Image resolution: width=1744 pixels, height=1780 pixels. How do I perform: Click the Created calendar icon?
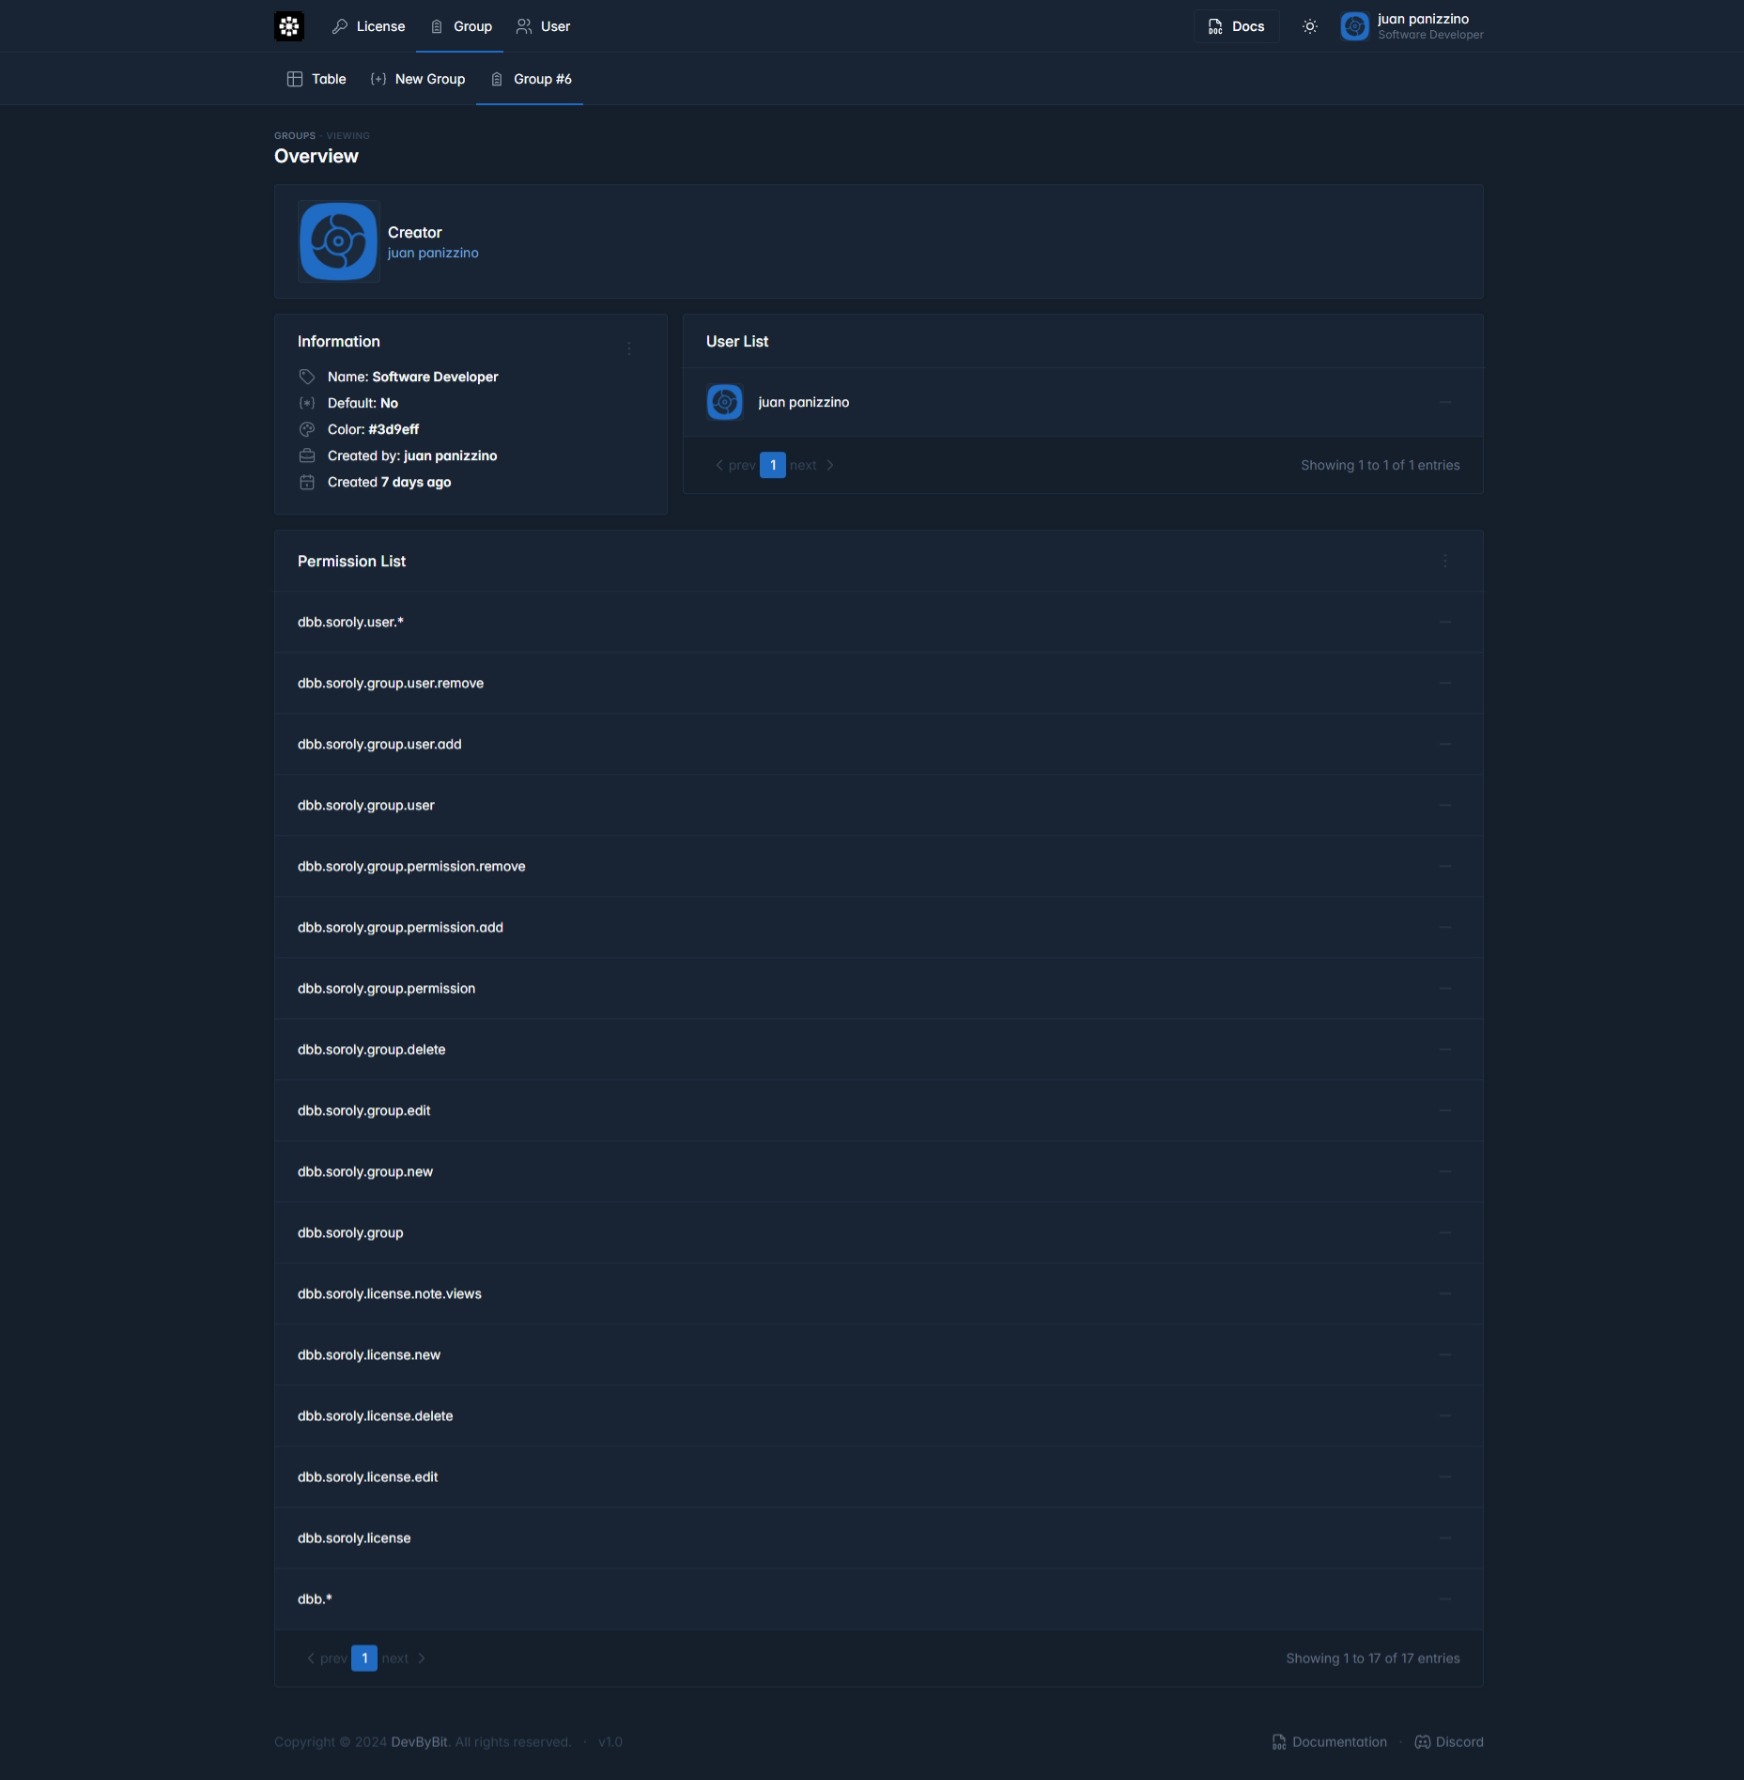coord(307,482)
